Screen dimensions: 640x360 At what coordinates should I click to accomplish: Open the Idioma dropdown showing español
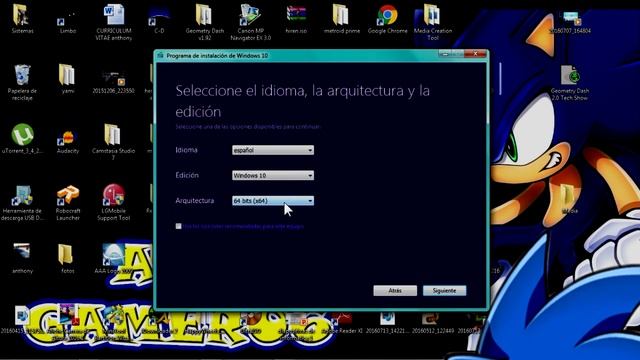tap(273, 150)
